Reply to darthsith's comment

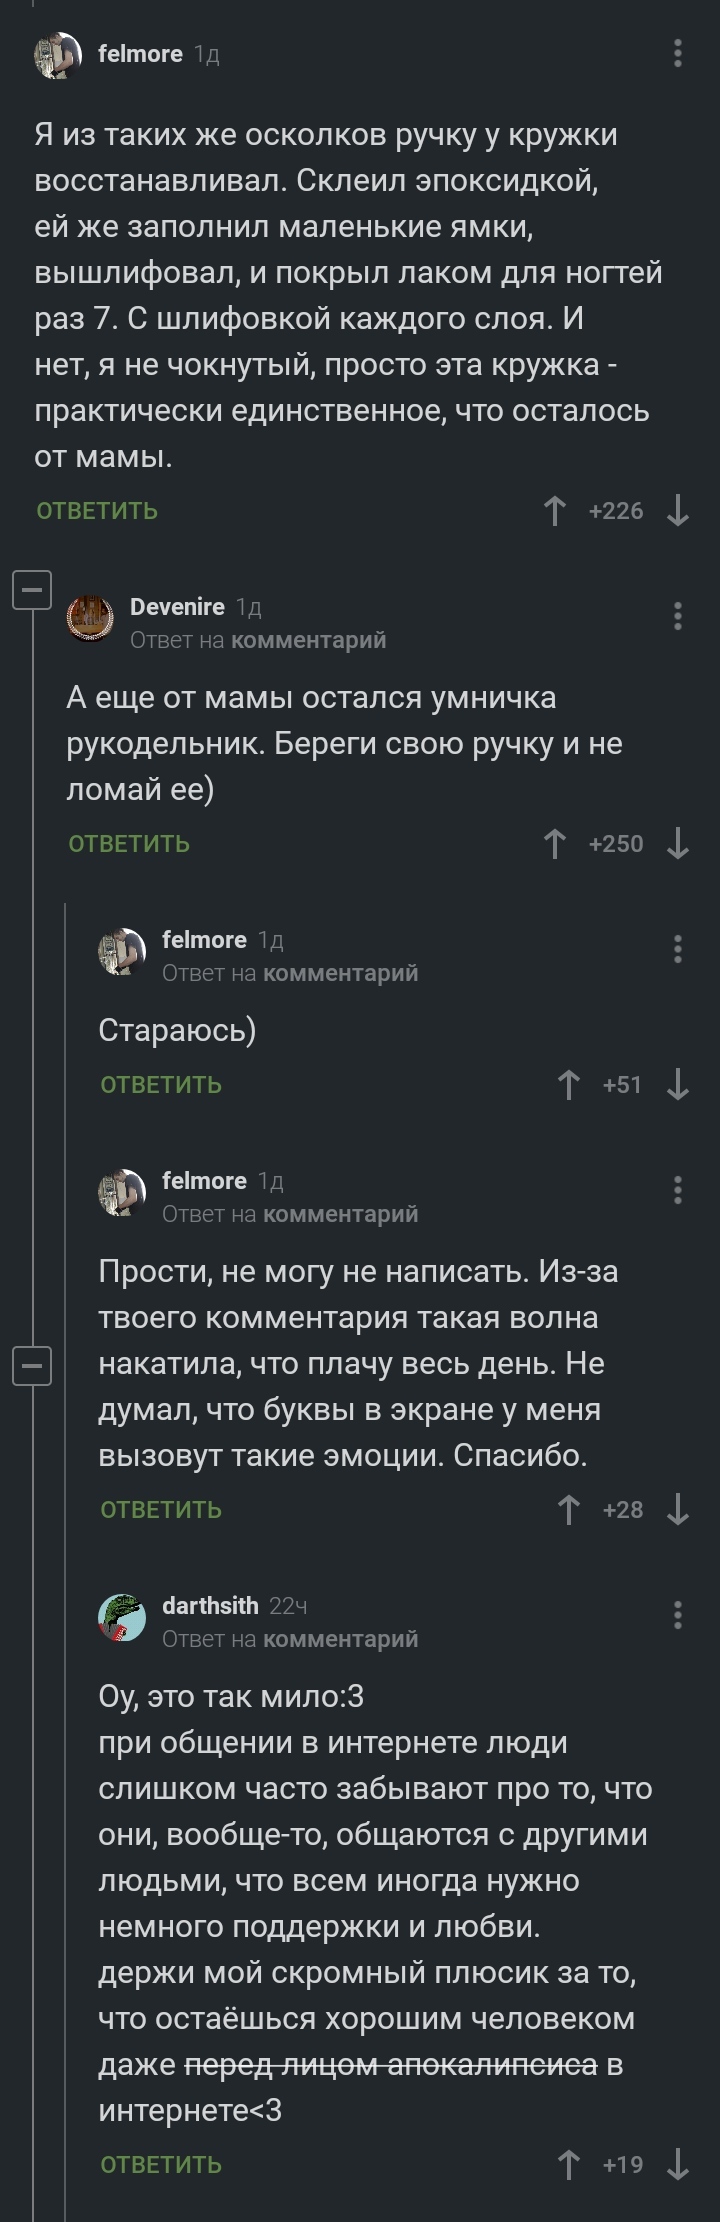tap(161, 2165)
